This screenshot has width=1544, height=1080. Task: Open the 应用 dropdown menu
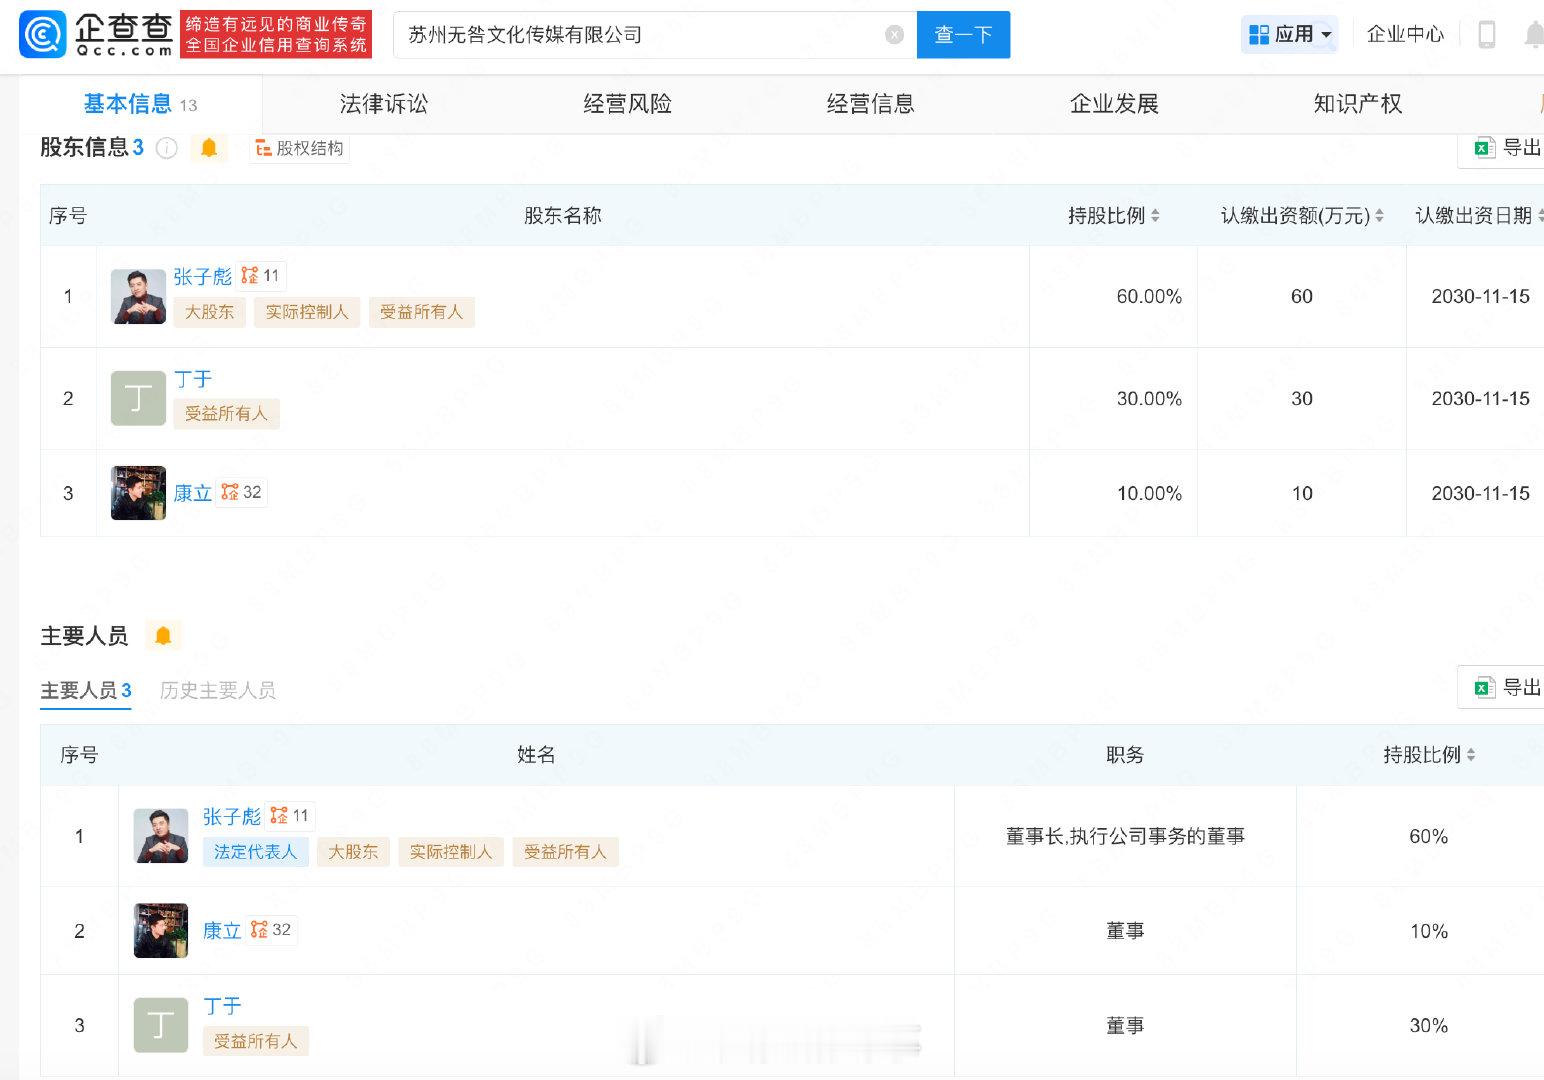click(1290, 33)
